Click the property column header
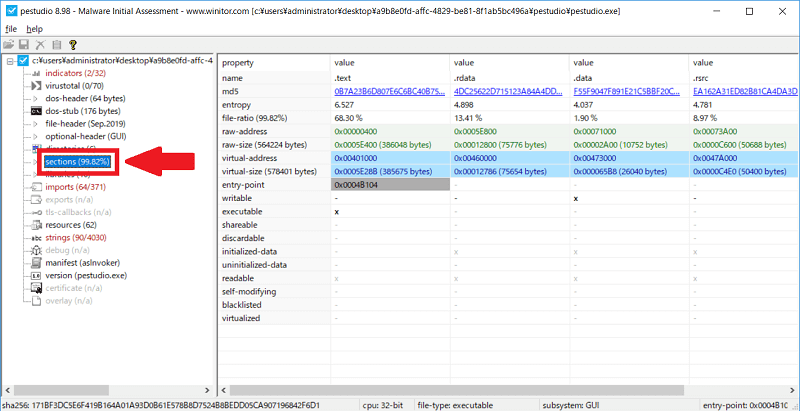 pyautogui.click(x=274, y=63)
